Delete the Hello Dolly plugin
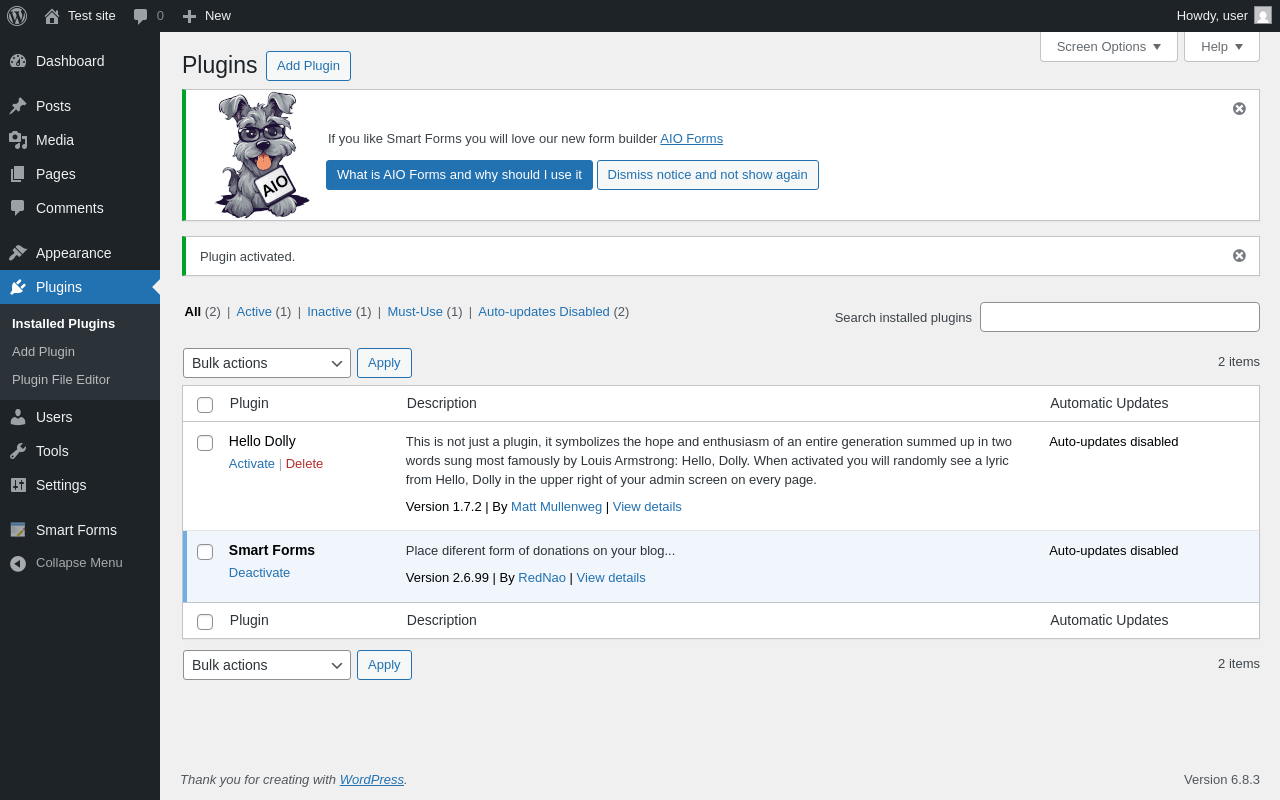The width and height of the screenshot is (1280, 800). click(305, 464)
